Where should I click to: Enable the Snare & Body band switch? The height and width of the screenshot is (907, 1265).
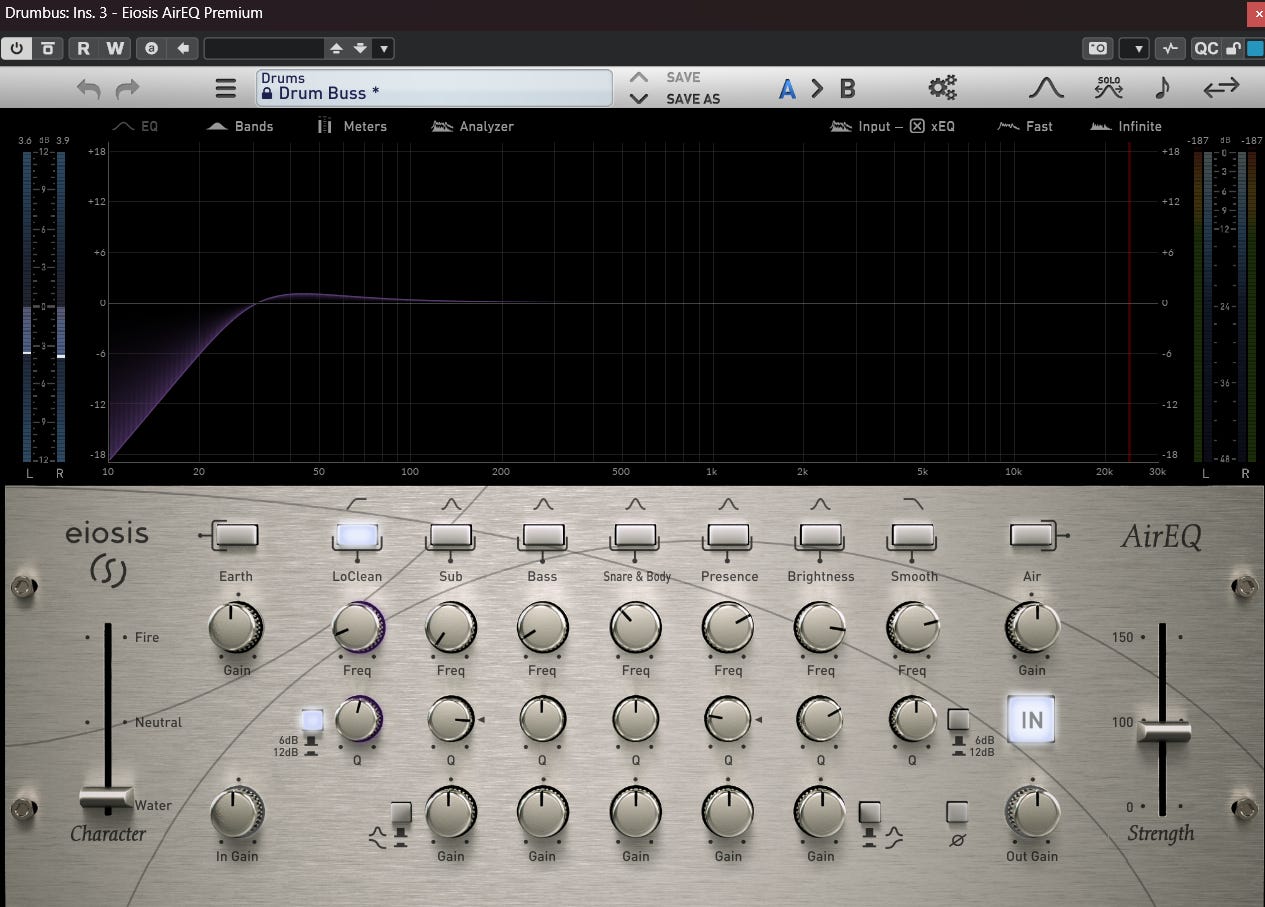tap(636, 535)
